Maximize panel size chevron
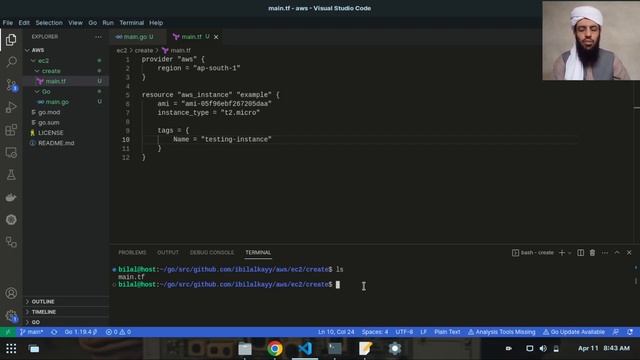 [617, 253]
